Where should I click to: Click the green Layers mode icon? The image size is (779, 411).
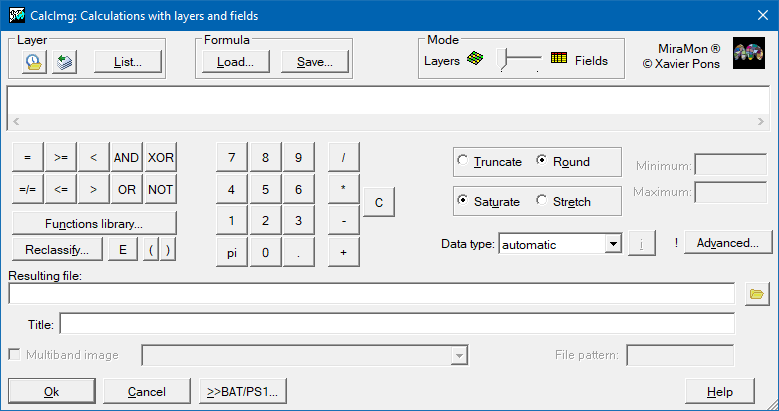(x=476, y=60)
